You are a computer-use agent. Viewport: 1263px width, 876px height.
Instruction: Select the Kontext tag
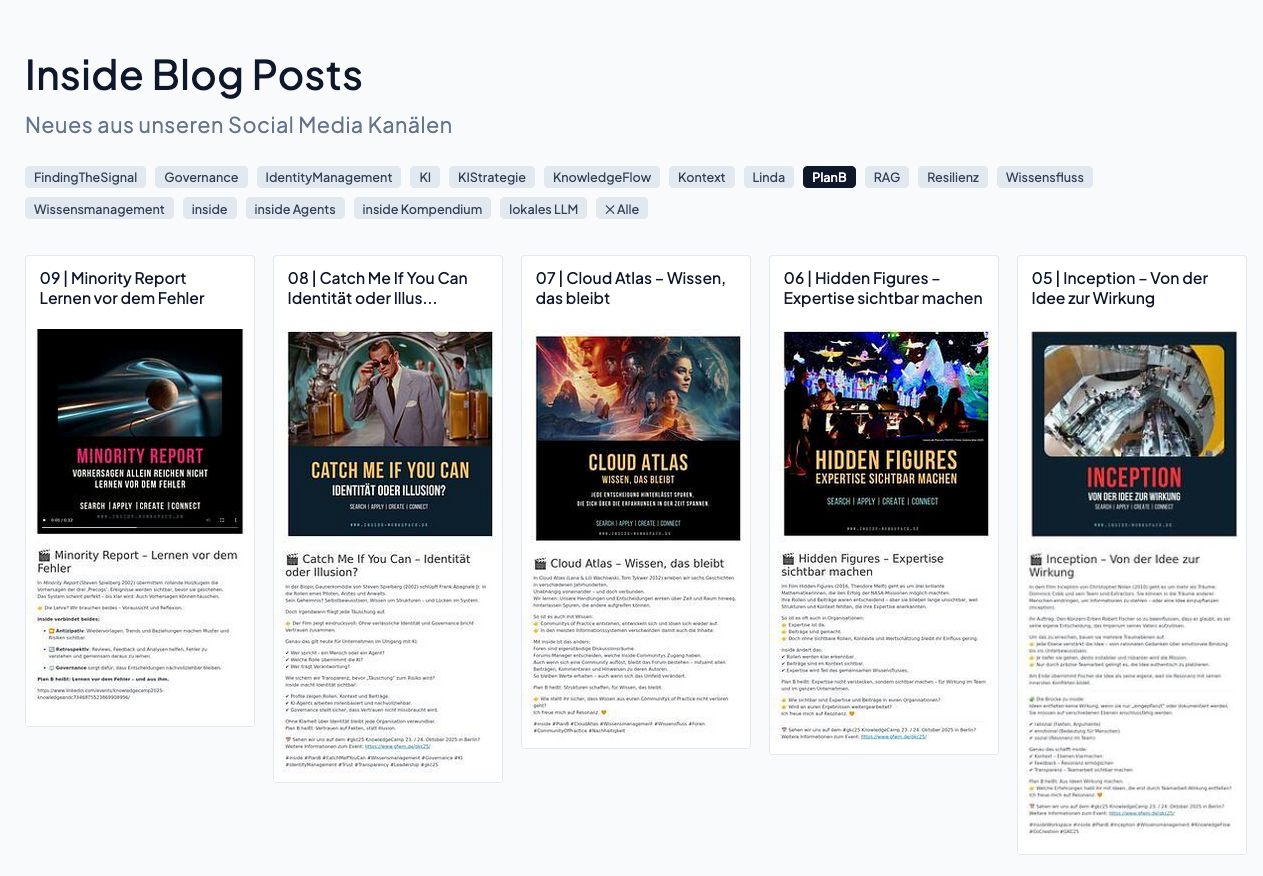pos(702,177)
